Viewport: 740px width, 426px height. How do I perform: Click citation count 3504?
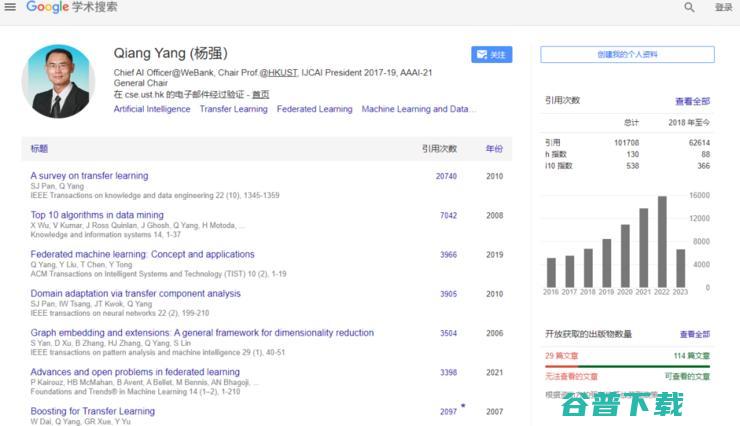(448, 333)
